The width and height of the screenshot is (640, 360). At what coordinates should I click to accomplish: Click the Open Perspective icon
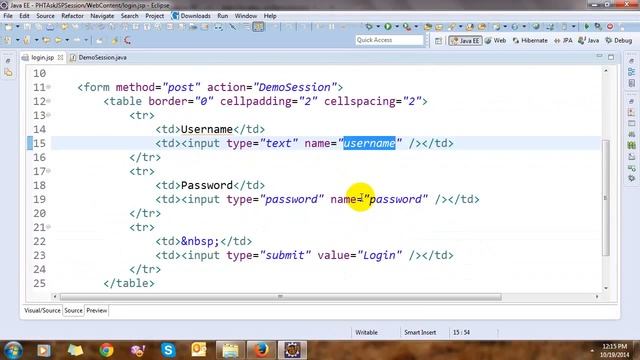point(438,40)
